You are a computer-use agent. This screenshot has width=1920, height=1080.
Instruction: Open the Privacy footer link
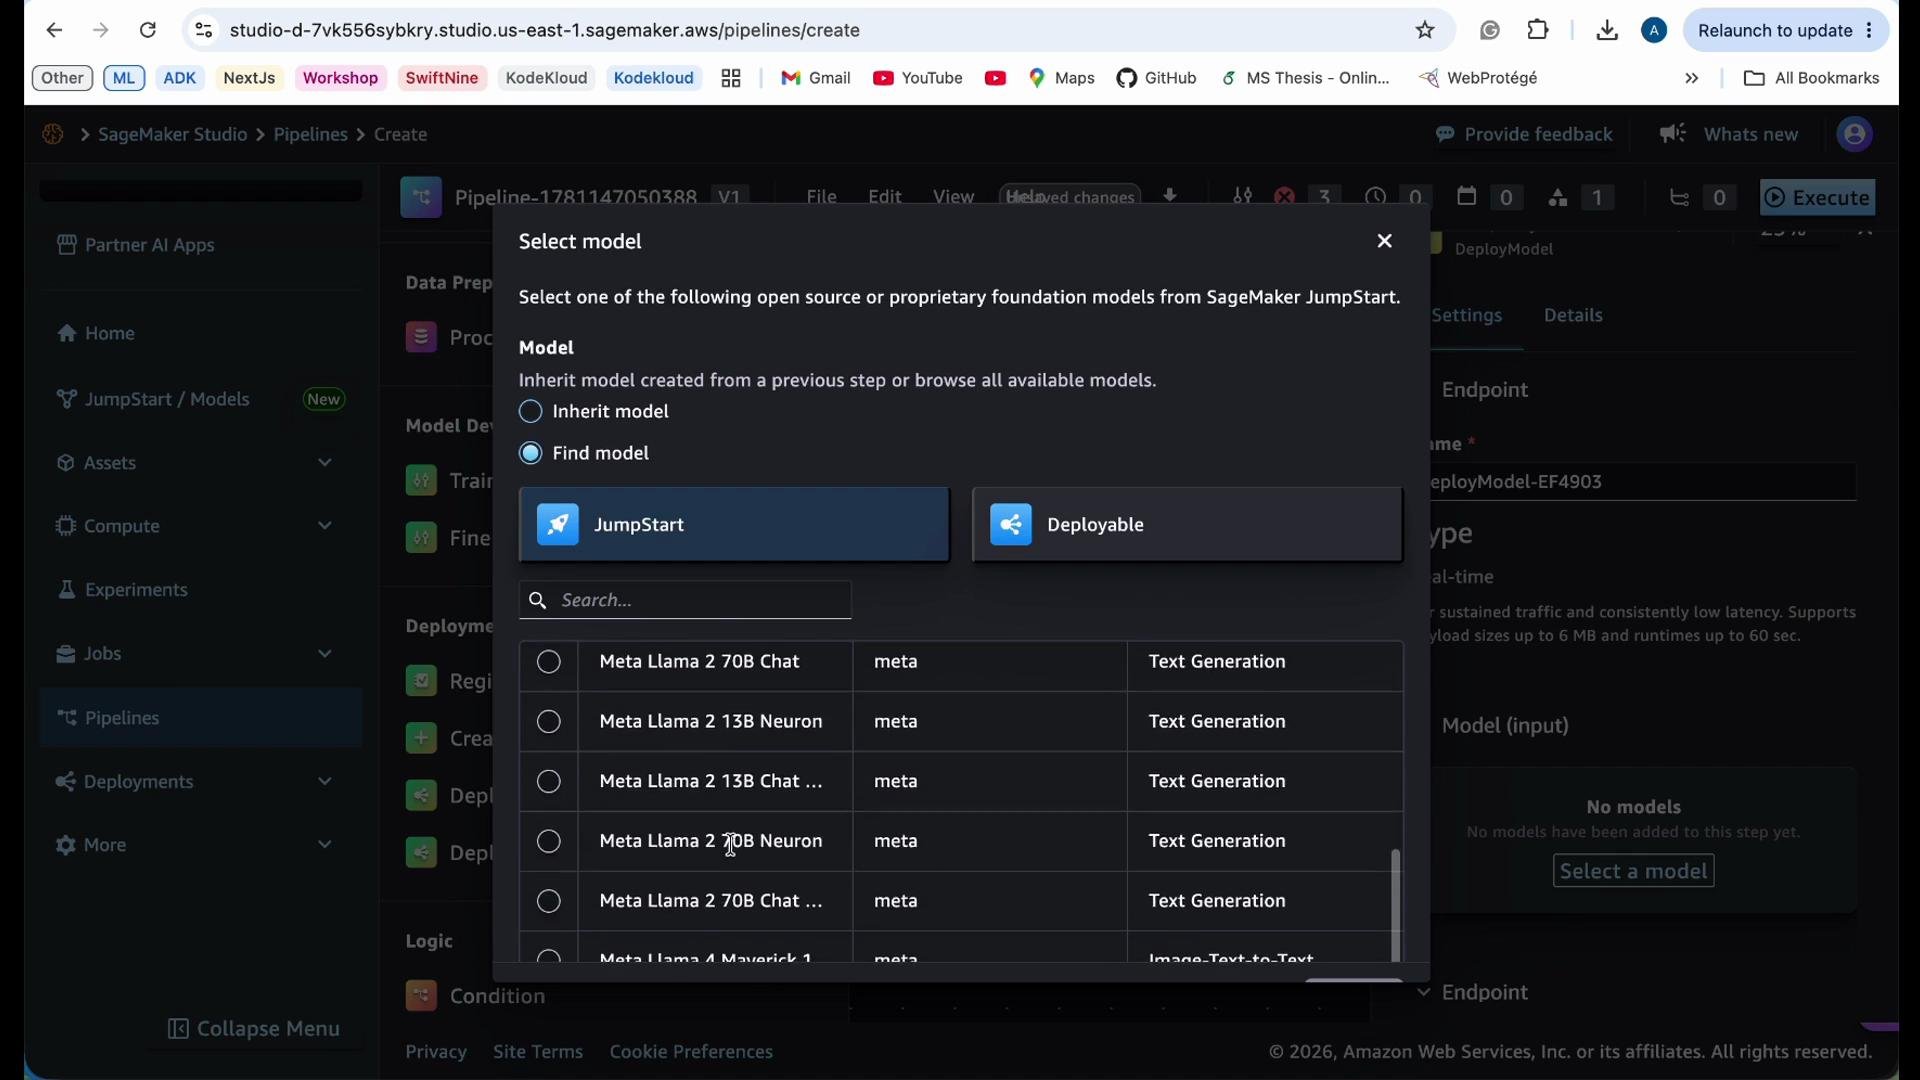[436, 1052]
